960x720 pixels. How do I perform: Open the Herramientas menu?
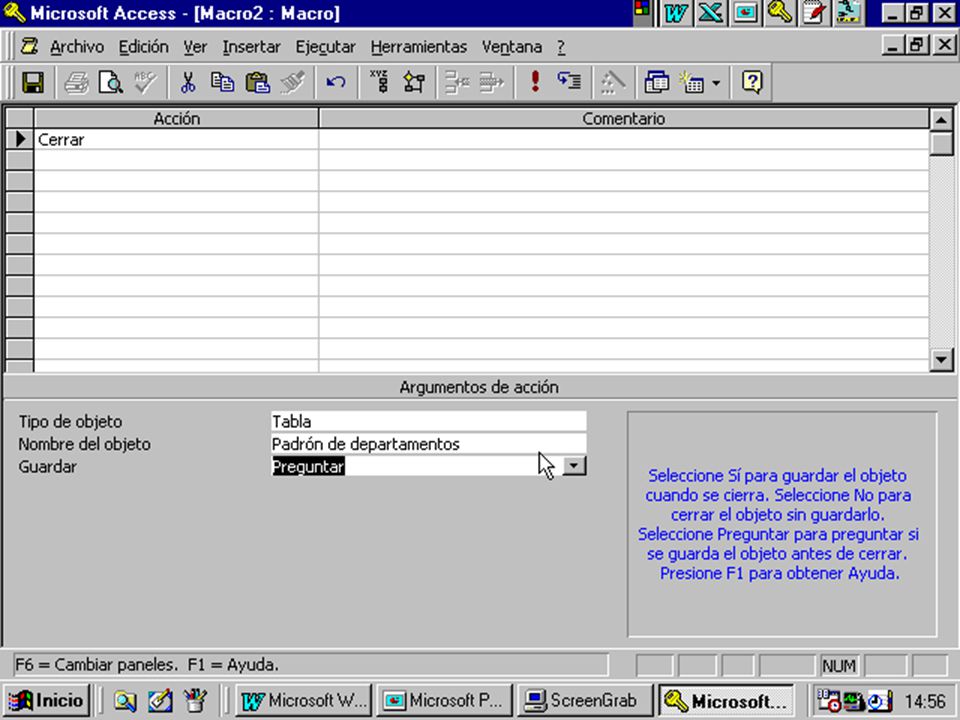(x=418, y=47)
